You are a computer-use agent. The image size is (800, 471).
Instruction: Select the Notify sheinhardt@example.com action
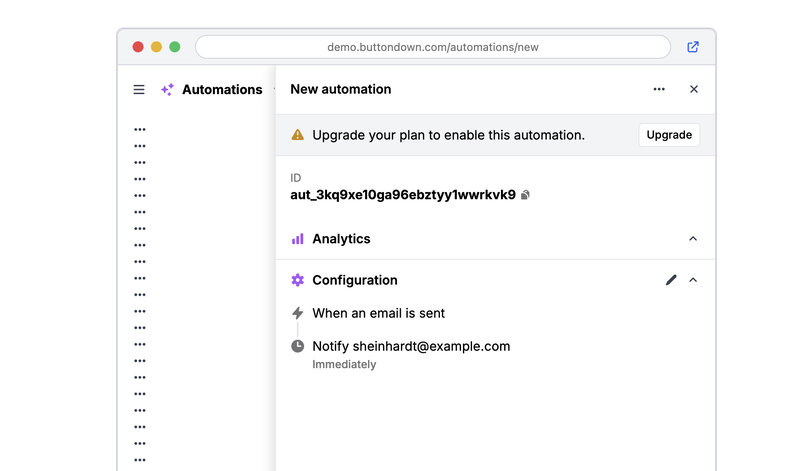click(x=411, y=346)
